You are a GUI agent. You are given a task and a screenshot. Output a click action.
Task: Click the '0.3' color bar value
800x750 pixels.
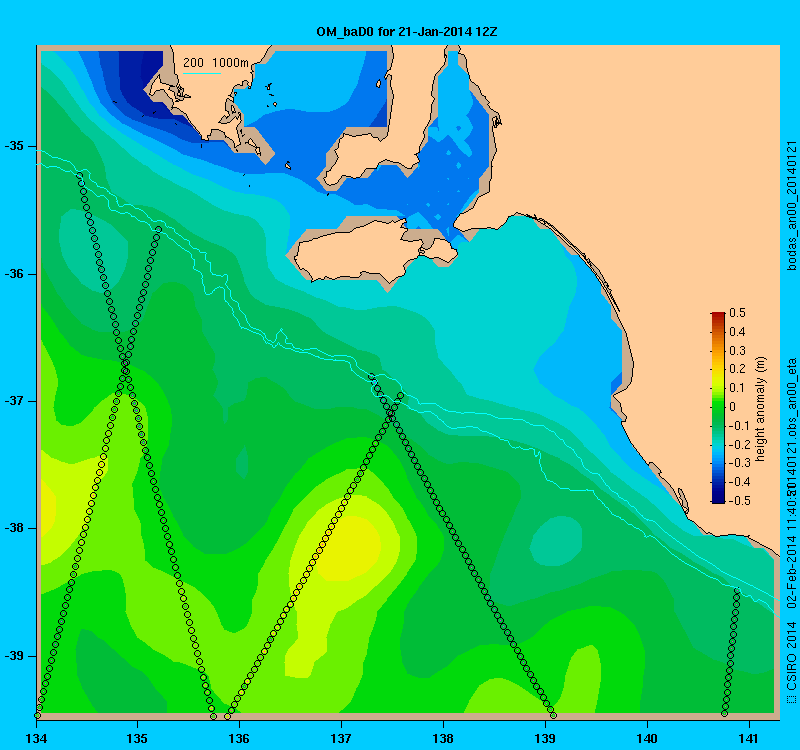click(x=737, y=351)
